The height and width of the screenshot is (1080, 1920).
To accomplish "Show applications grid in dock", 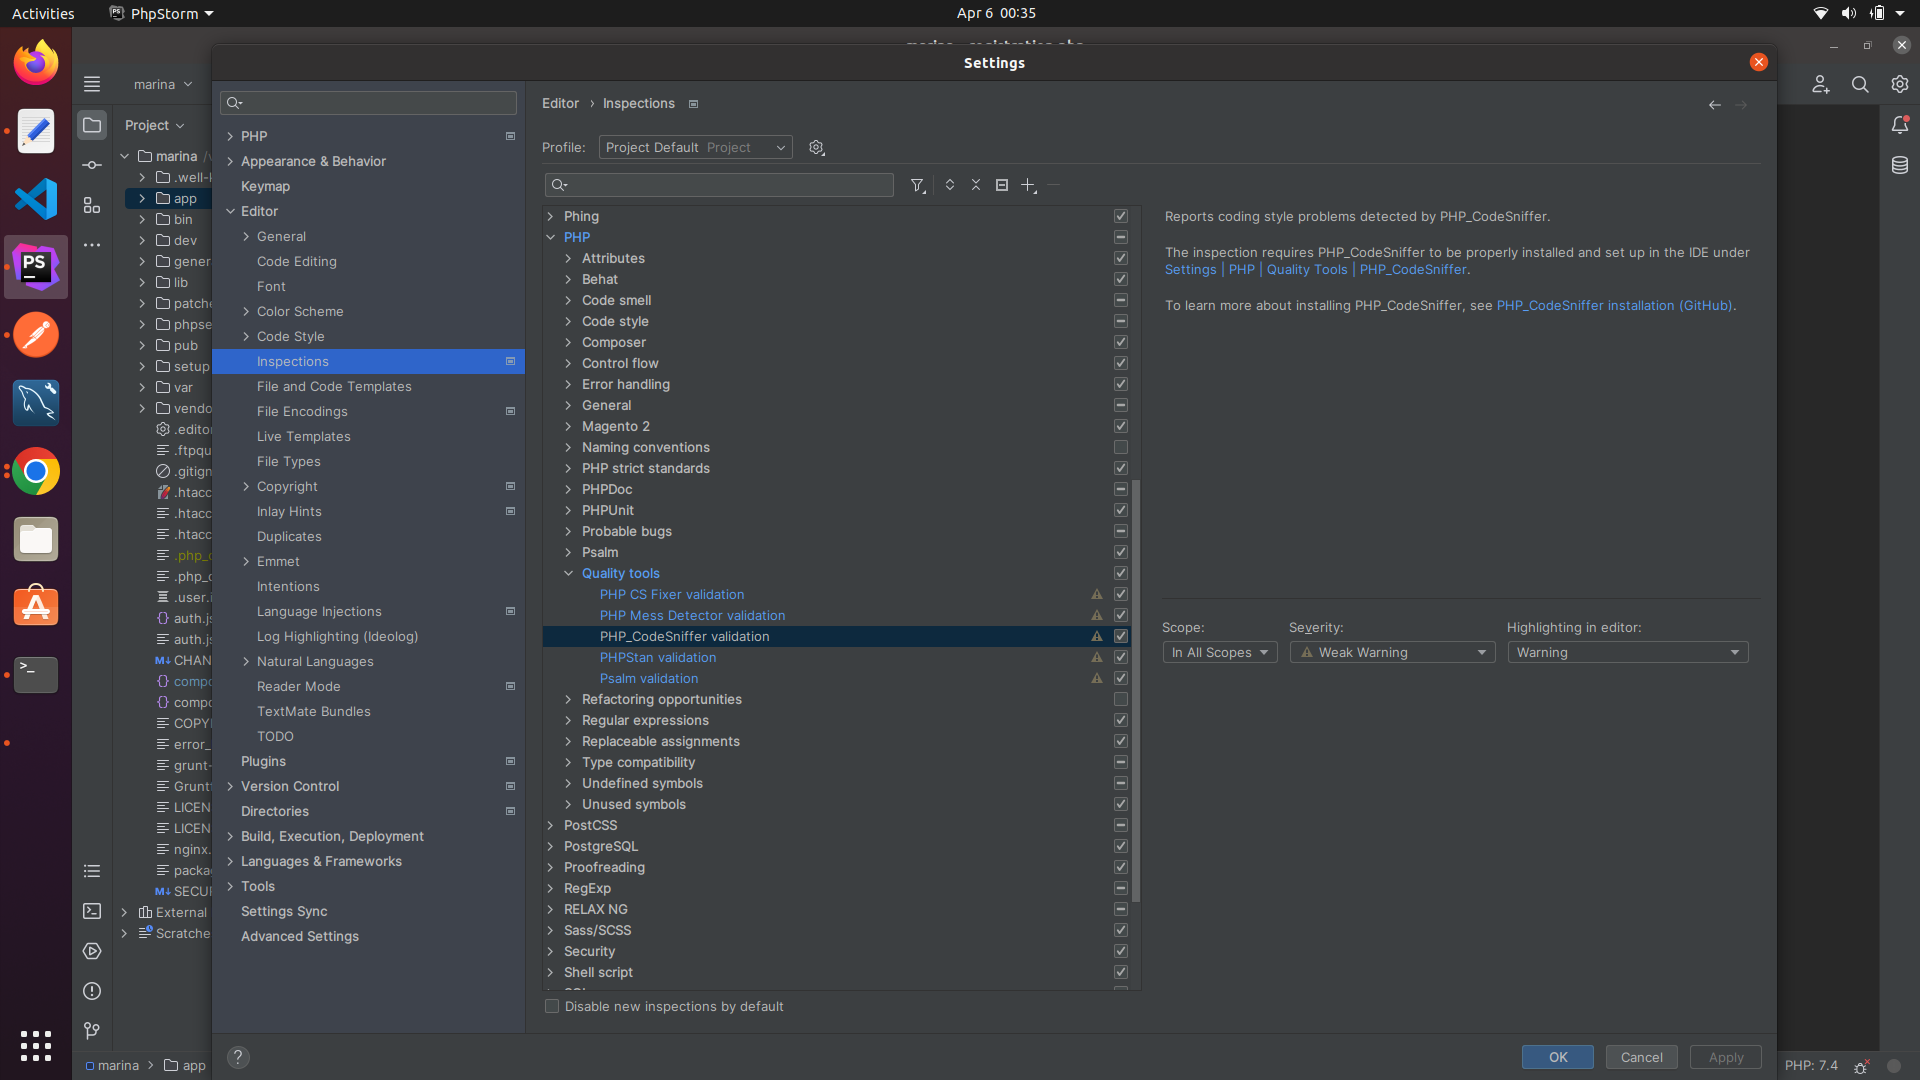I will tap(36, 1046).
